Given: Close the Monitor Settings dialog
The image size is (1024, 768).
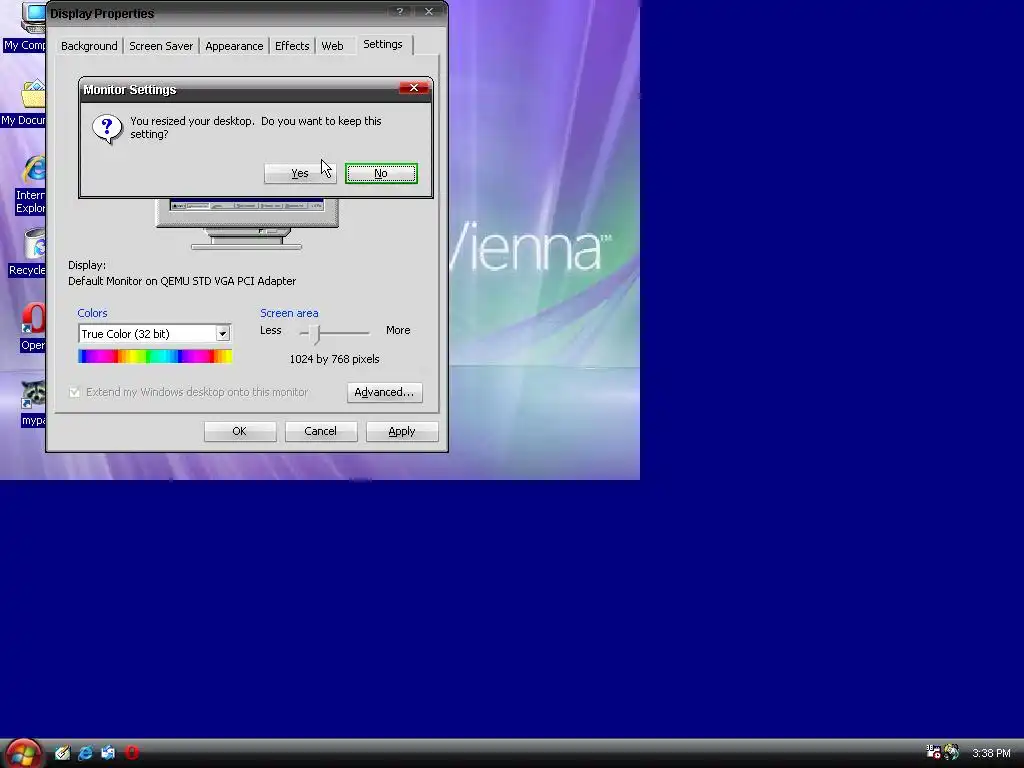Looking at the screenshot, I should click(x=413, y=88).
